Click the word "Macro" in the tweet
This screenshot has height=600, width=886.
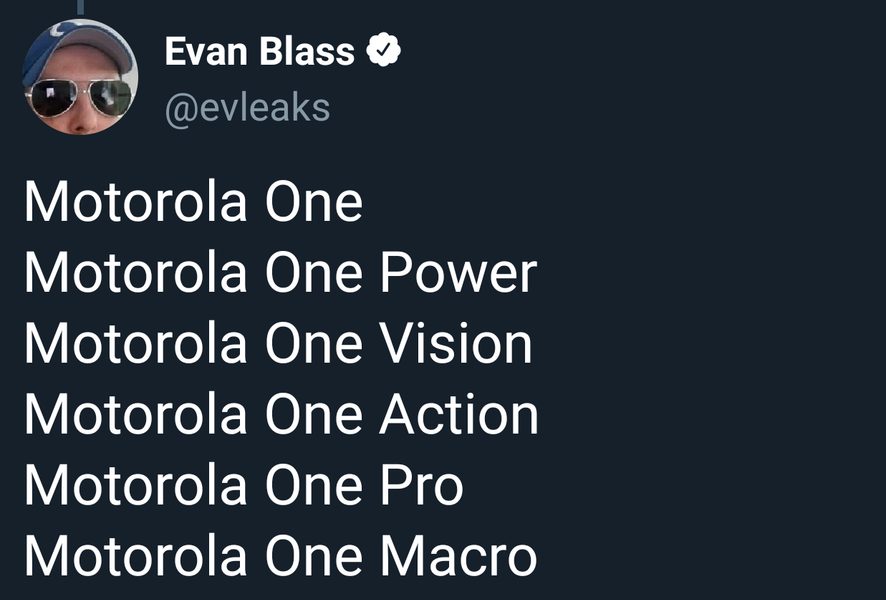click(458, 556)
